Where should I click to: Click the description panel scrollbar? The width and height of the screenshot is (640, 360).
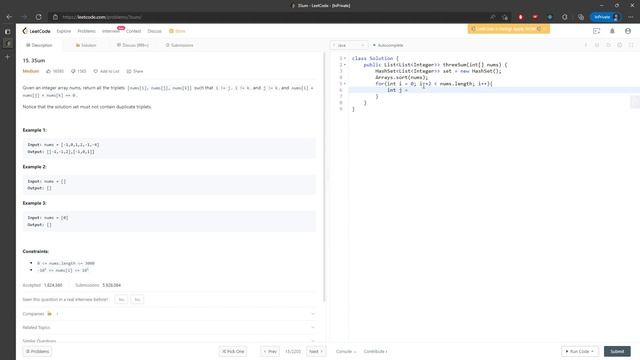pyautogui.click(x=324, y=177)
